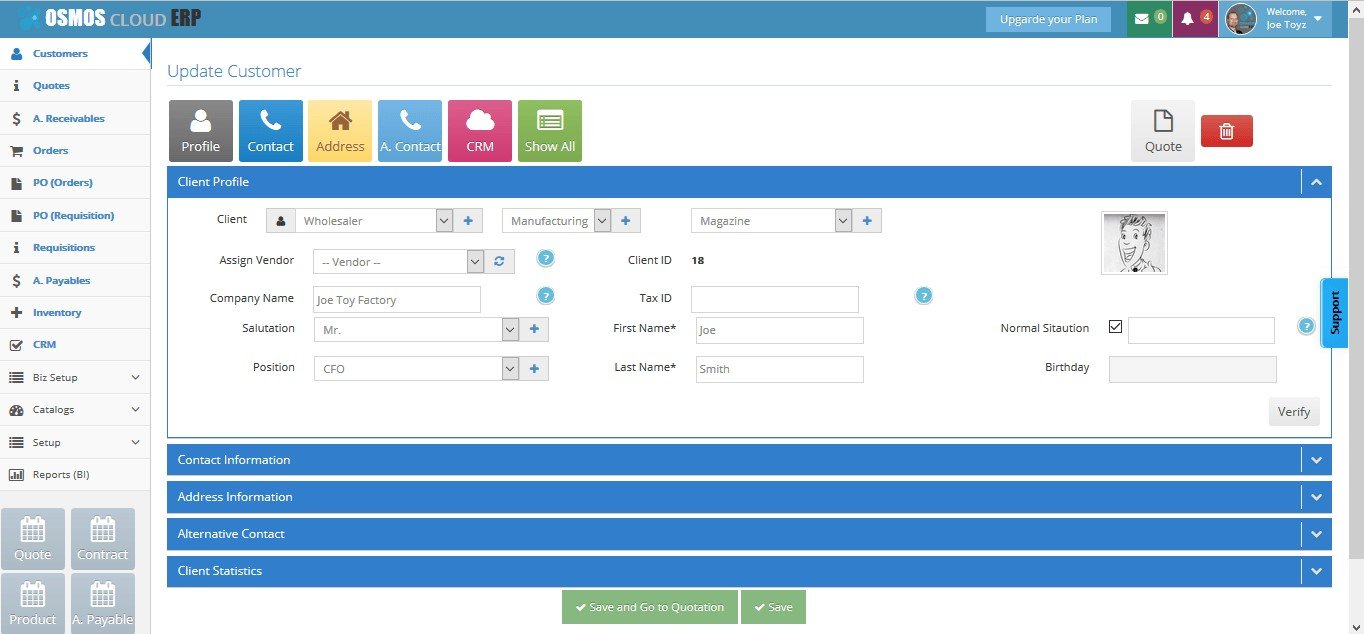The height and width of the screenshot is (634, 1364).
Task: Open the Support side tab
Action: [1335, 313]
